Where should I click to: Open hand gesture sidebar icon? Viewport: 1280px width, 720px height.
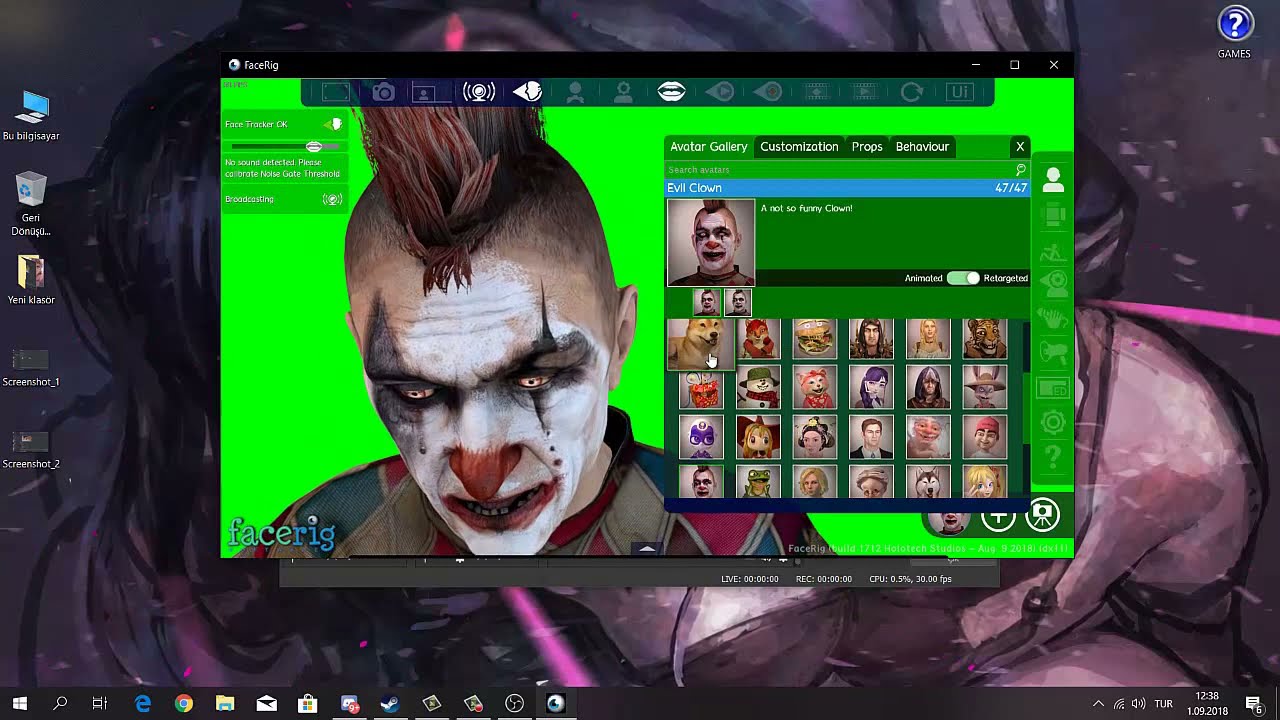(x=1053, y=319)
